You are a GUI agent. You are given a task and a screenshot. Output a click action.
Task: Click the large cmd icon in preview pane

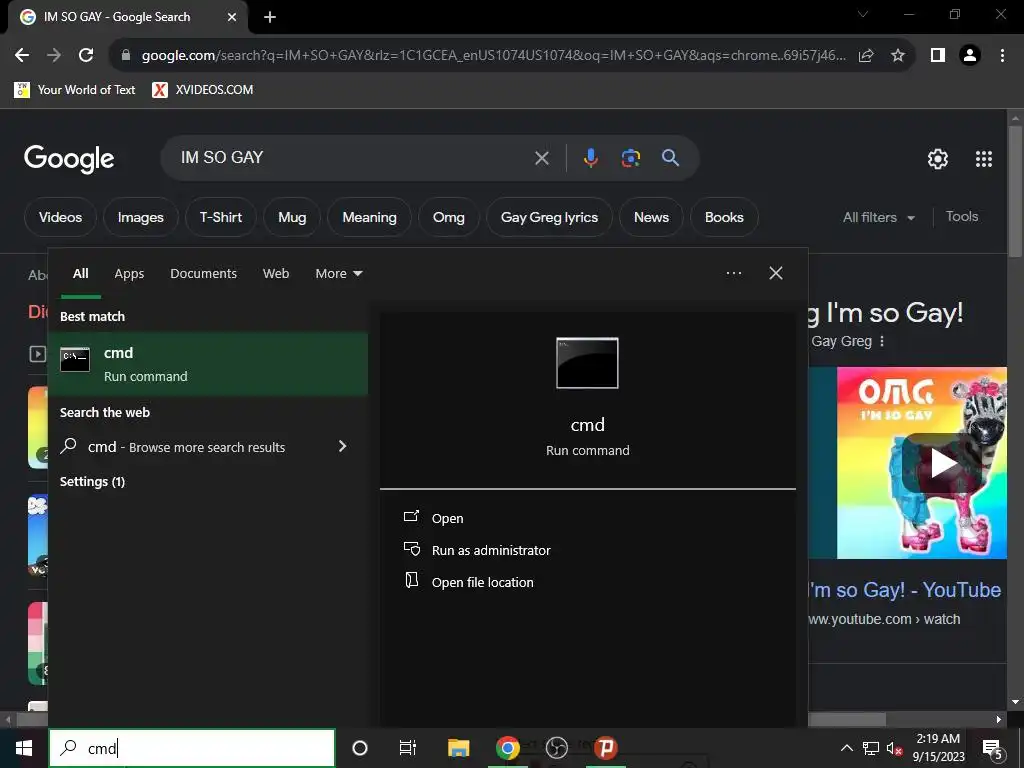587,363
